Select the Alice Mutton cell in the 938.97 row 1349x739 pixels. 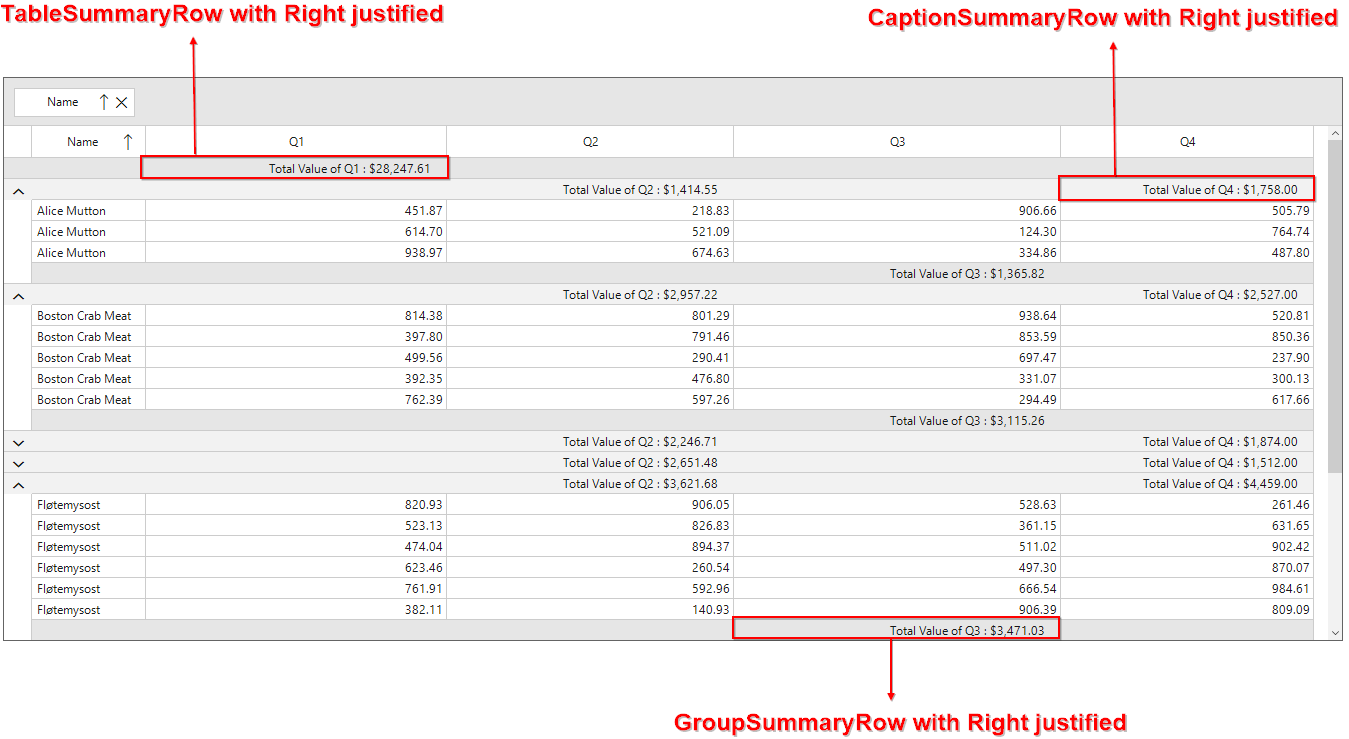coord(89,253)
